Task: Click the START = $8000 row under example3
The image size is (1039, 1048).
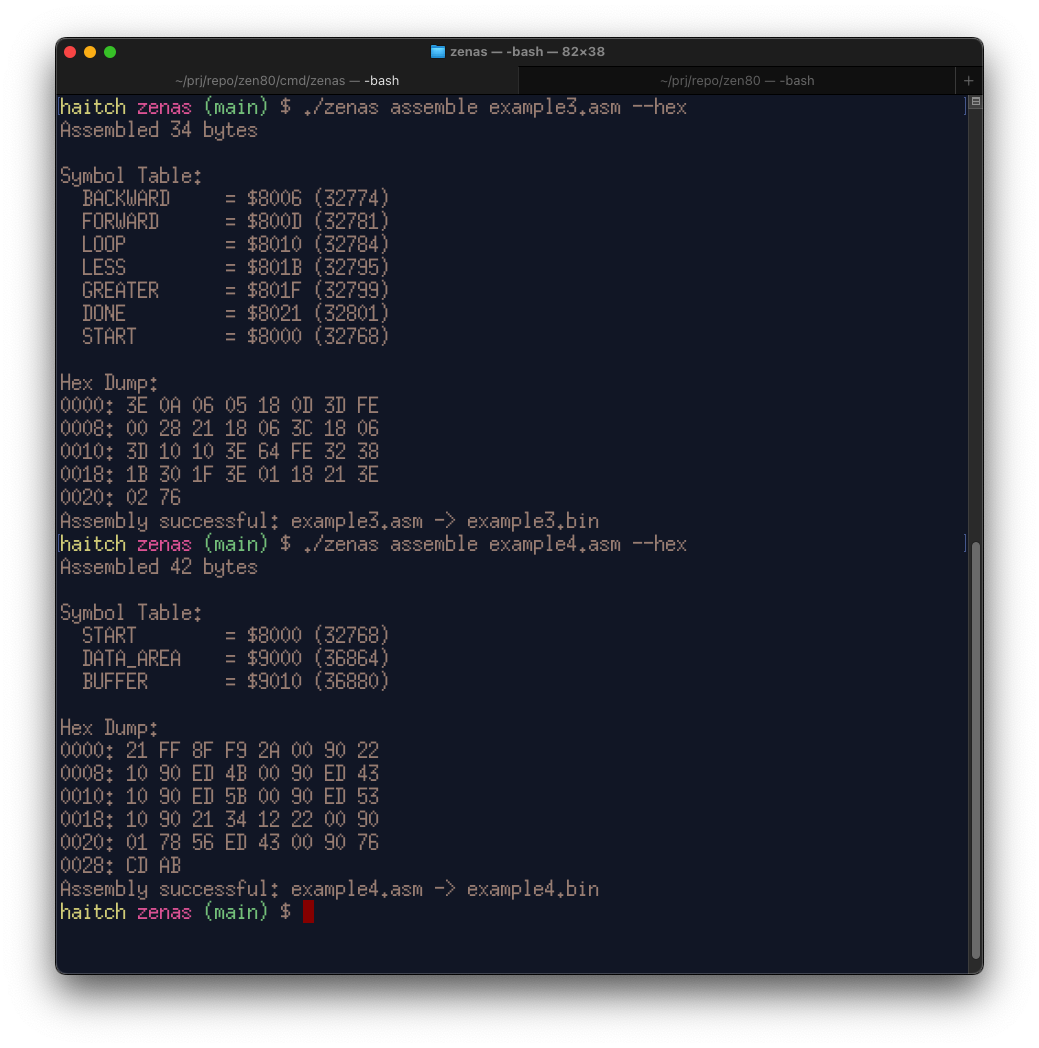Action: coord(235,336)
